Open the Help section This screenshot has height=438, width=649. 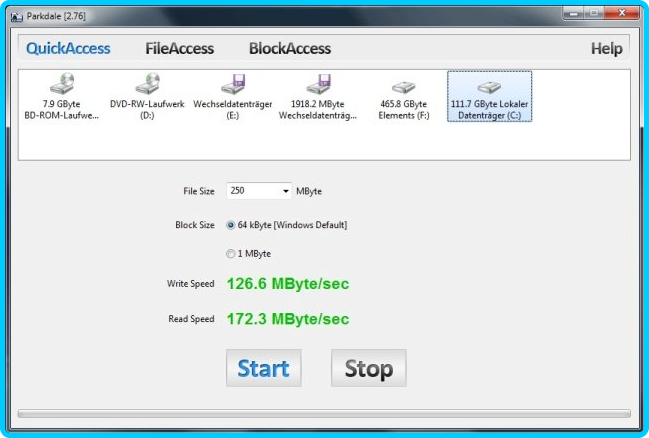point(606,49)
